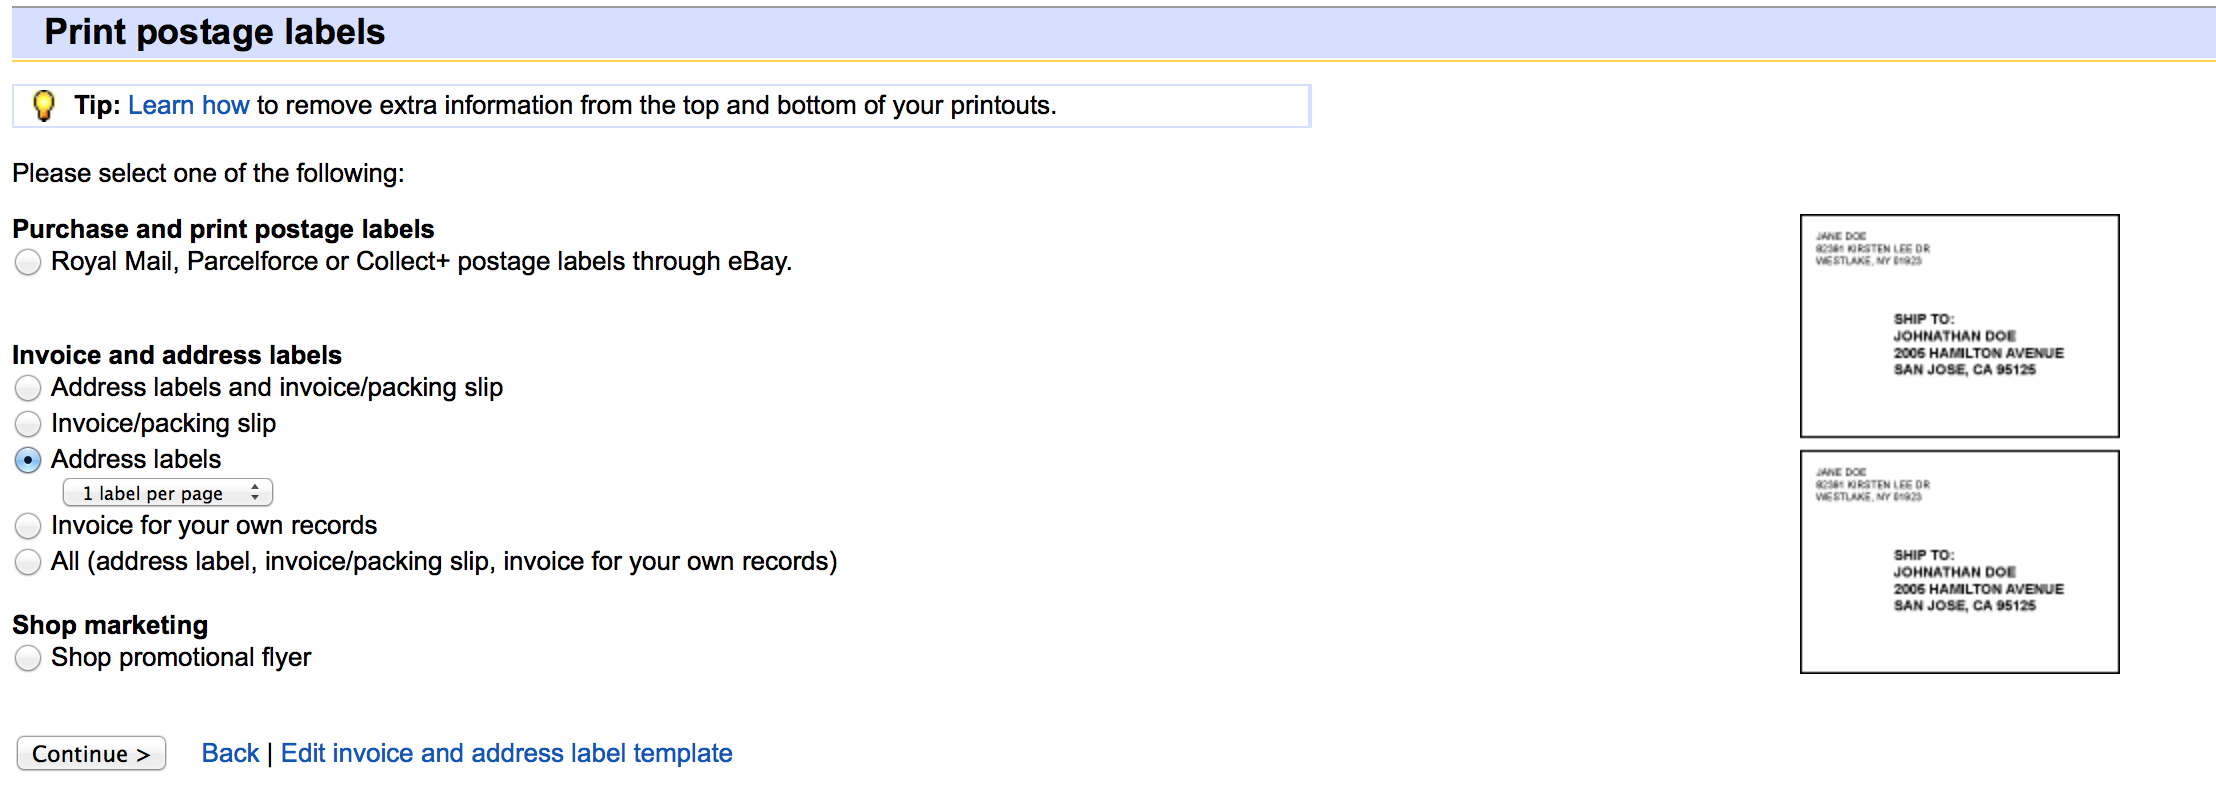Click the bottom address label preview thumbnail

[1959, 562]
